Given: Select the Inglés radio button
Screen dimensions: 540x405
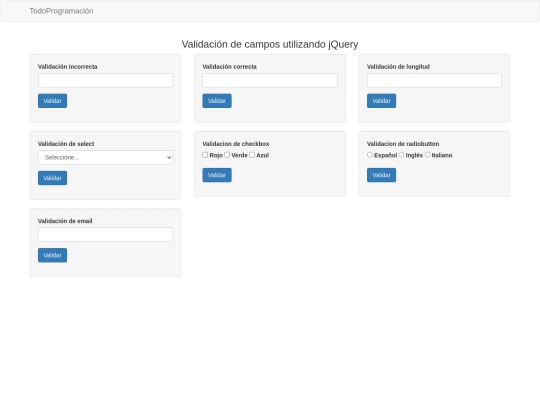Looking at the screenshot, I should [x=402, y=155].
